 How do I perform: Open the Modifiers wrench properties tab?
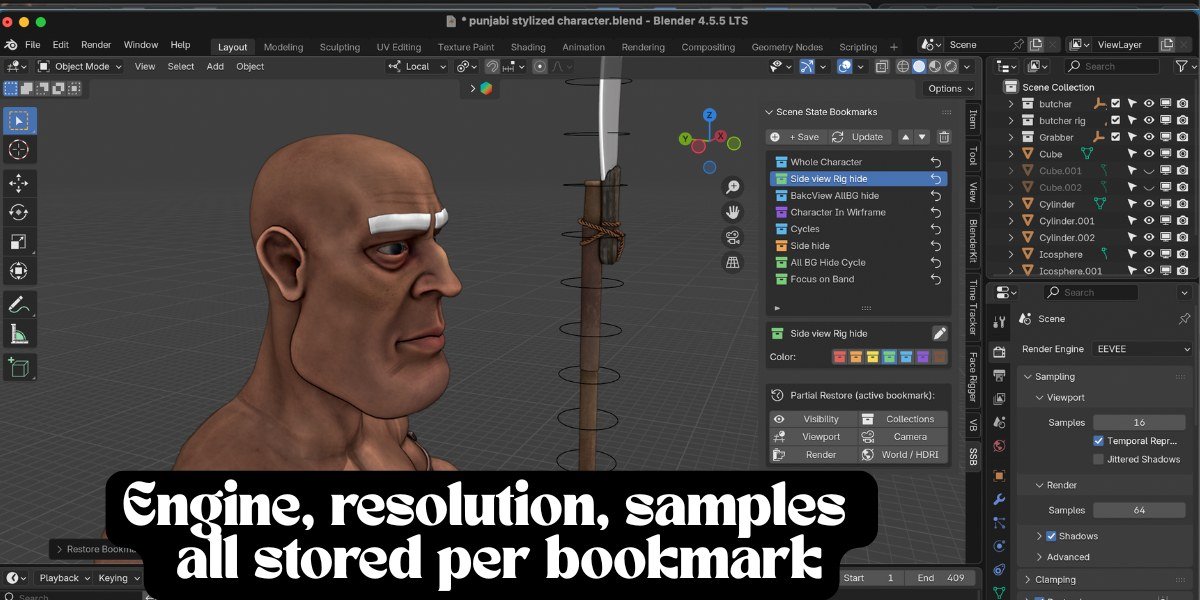pyautogui.click(x=999, y=499)
